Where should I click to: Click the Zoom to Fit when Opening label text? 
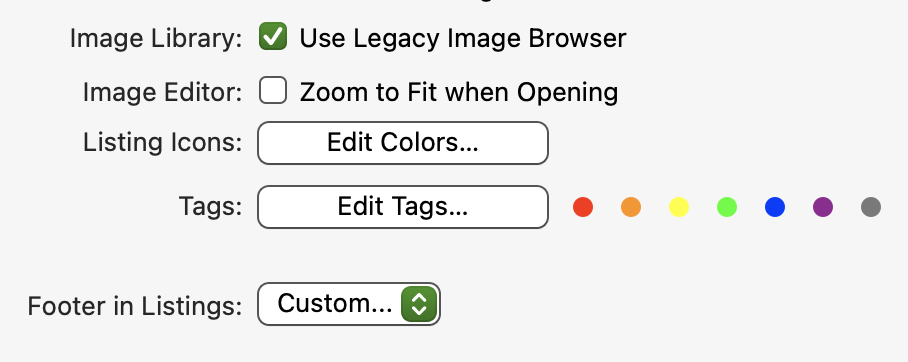pos(459,92)
